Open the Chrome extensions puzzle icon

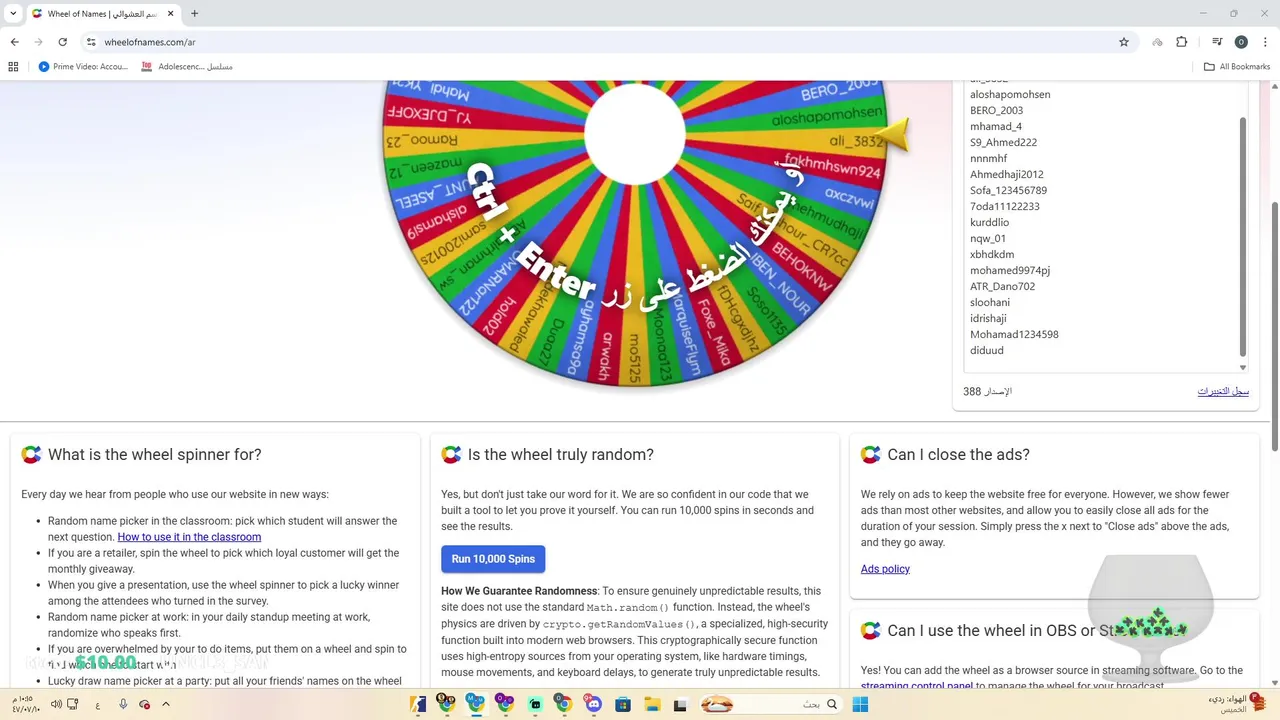(x=1182, y=42)
